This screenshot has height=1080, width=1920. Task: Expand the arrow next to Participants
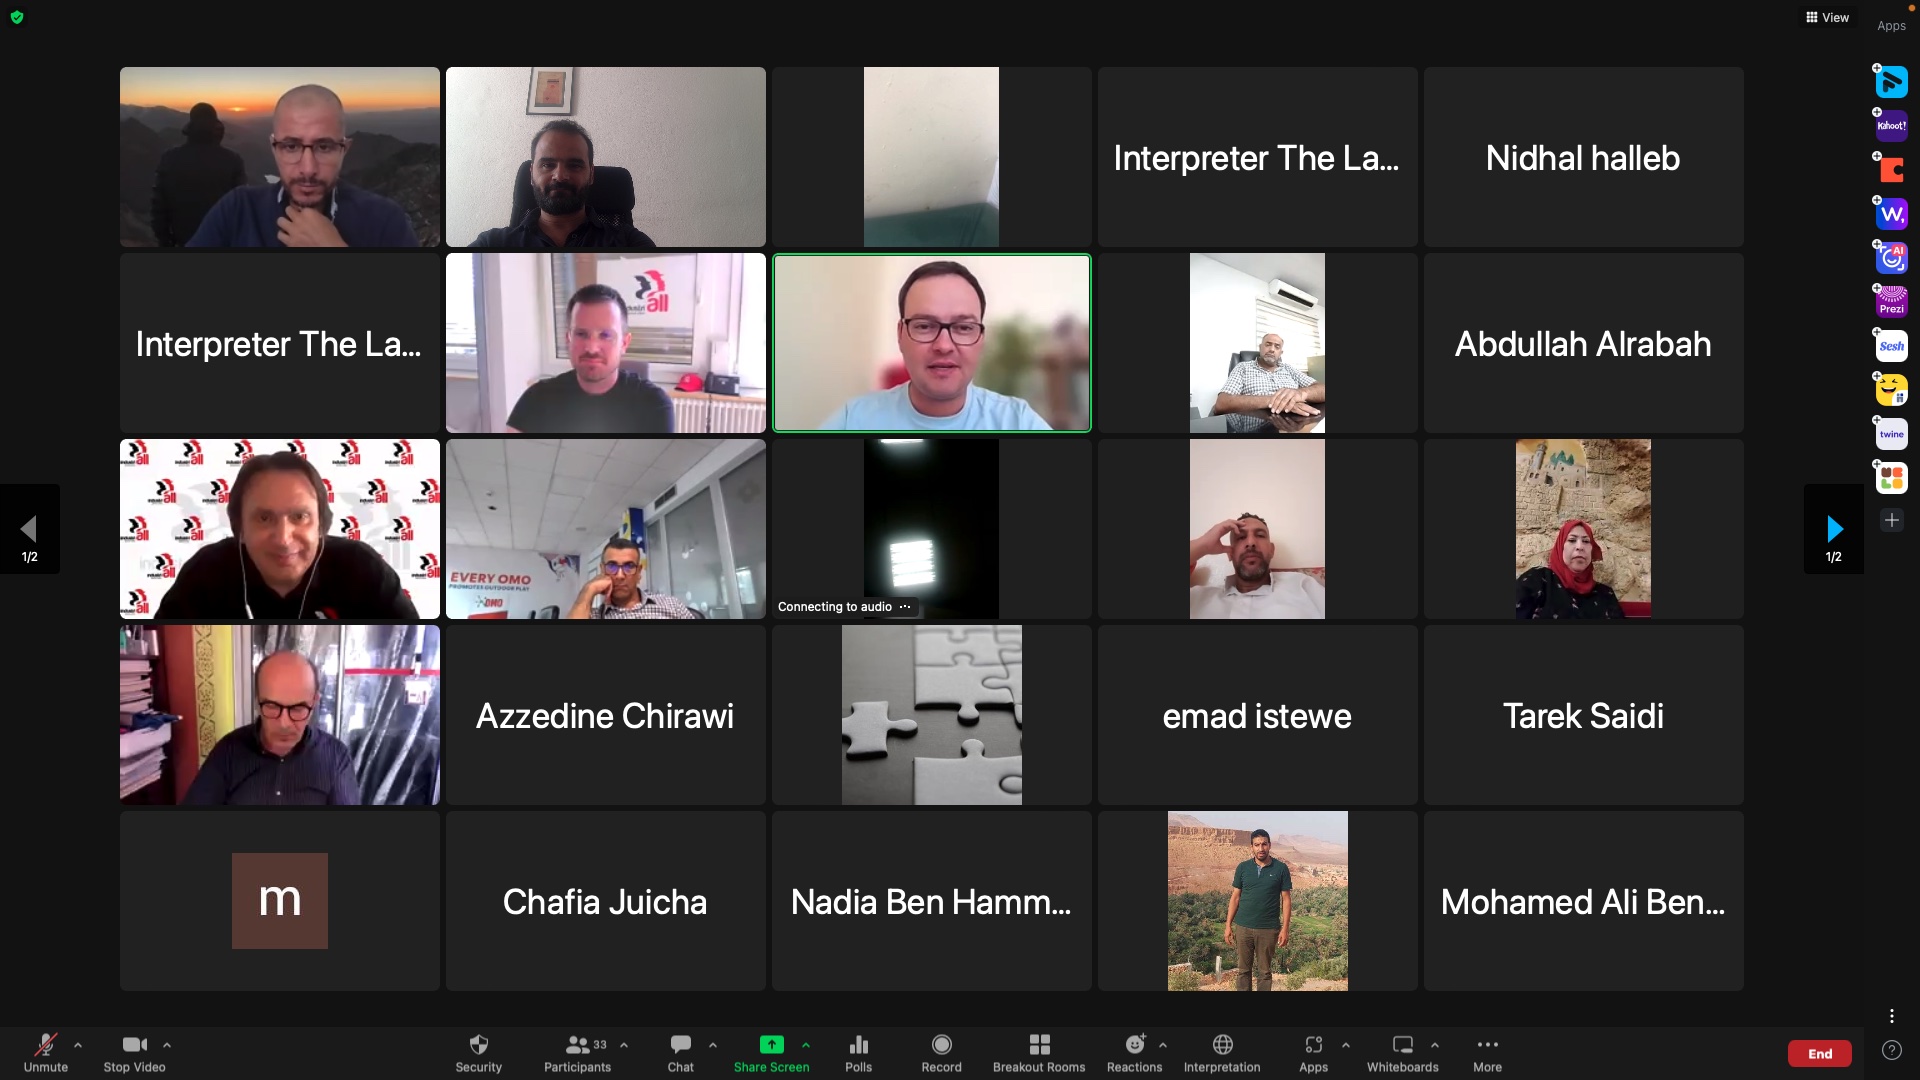pos(624,1045)
